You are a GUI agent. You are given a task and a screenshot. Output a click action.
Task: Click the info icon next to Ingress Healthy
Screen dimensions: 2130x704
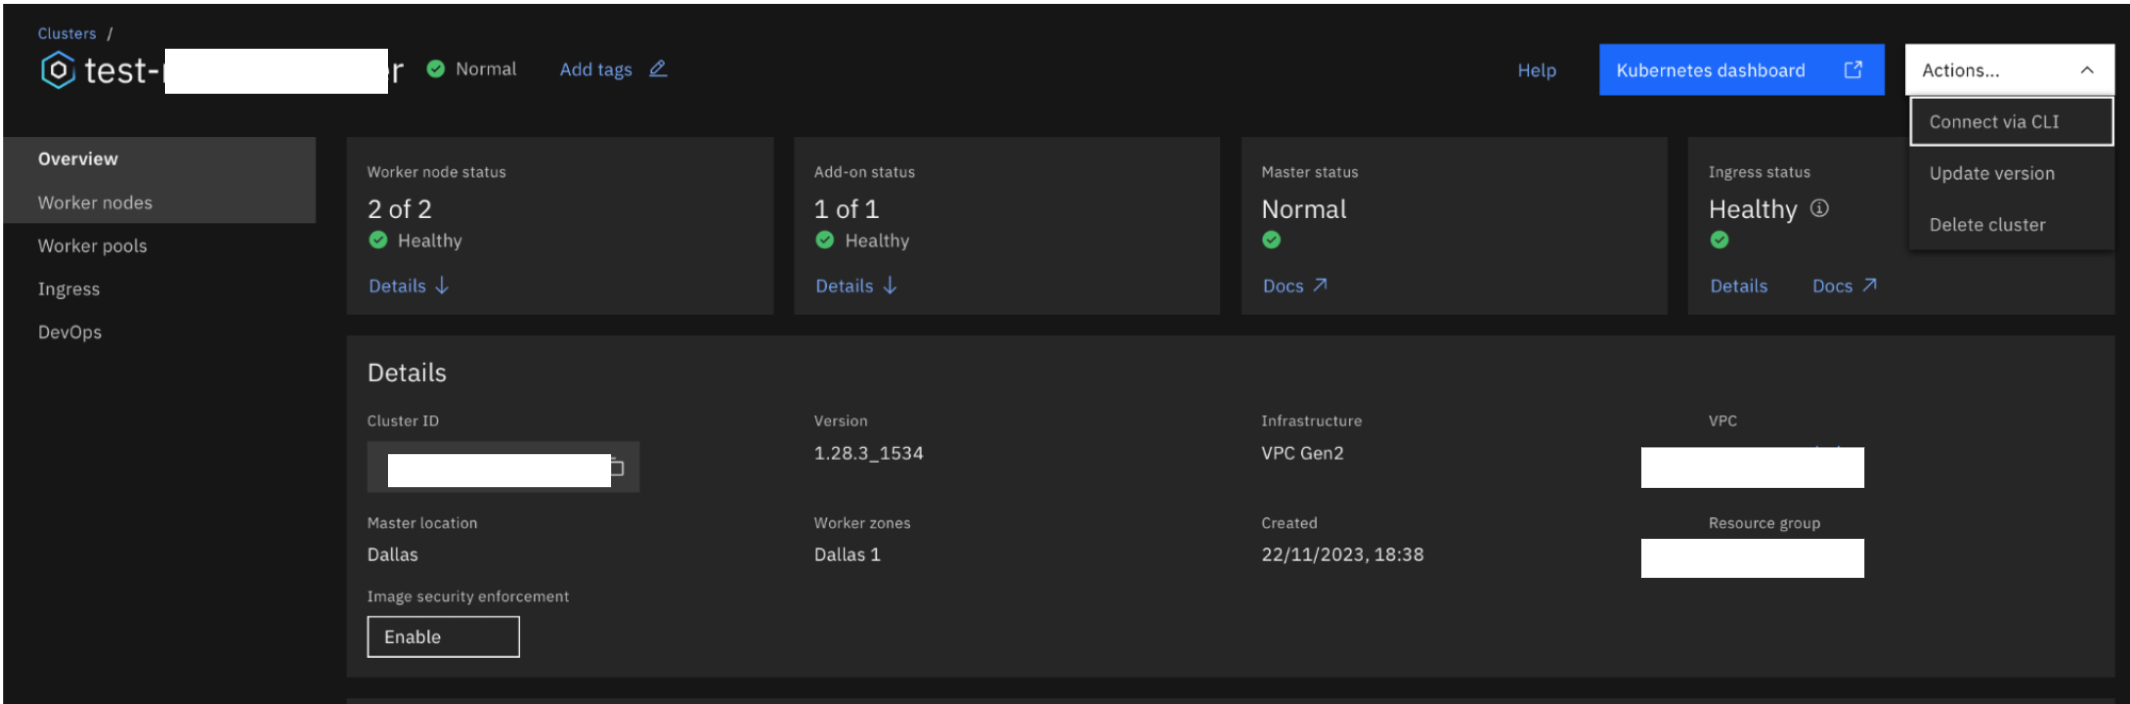pos(1819,208)
